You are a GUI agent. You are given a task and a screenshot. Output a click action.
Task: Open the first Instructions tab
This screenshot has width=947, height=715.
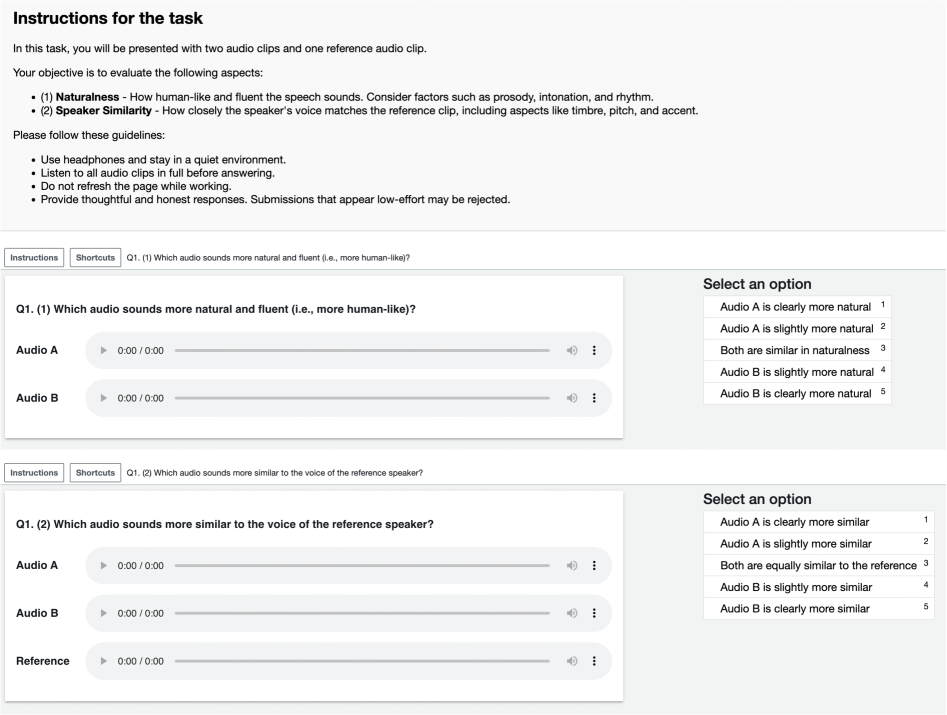[x=35, y=257]
